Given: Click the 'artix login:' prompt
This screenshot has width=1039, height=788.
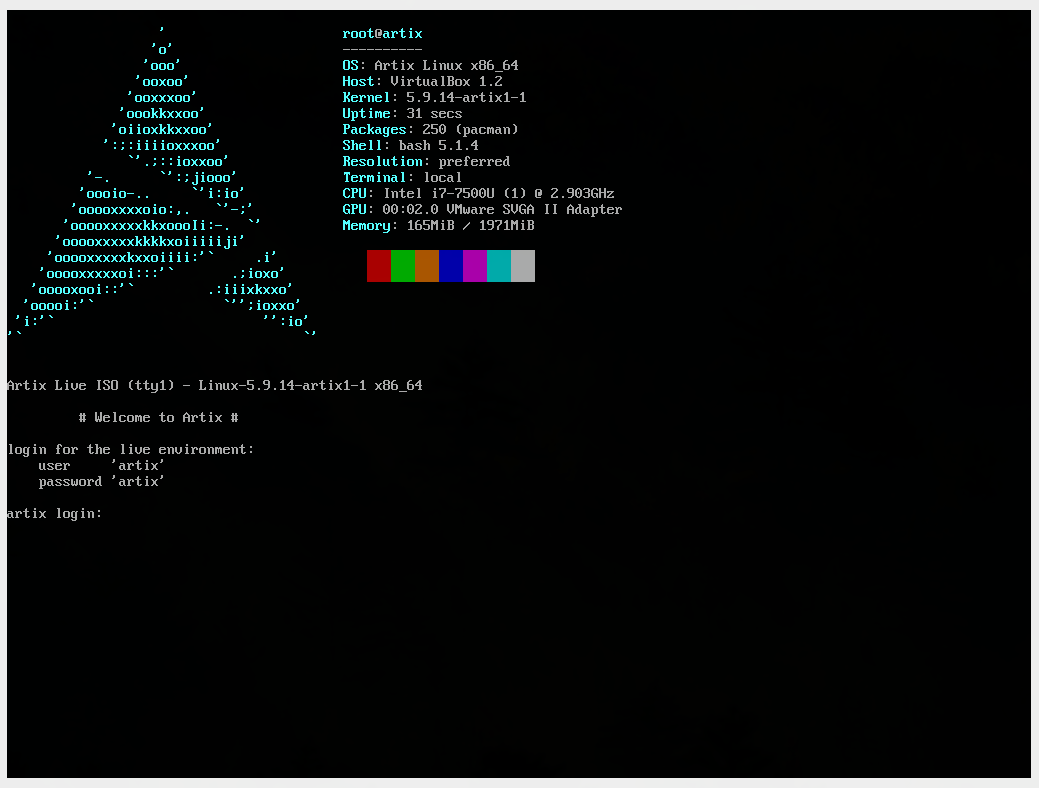Looking at the screenshot, I should click(x=54, y=514).
